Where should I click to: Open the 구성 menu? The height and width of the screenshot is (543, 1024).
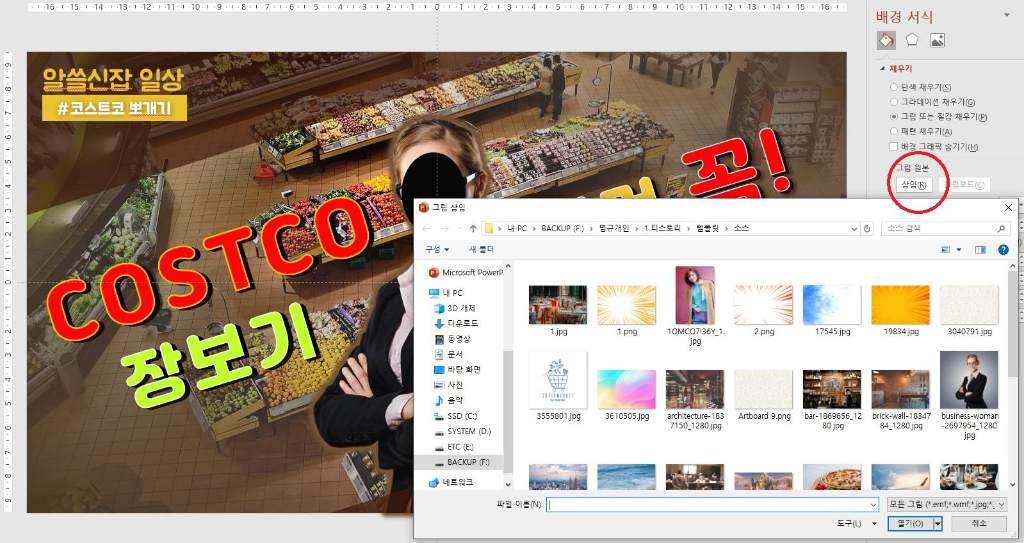[x=437, y=250]
